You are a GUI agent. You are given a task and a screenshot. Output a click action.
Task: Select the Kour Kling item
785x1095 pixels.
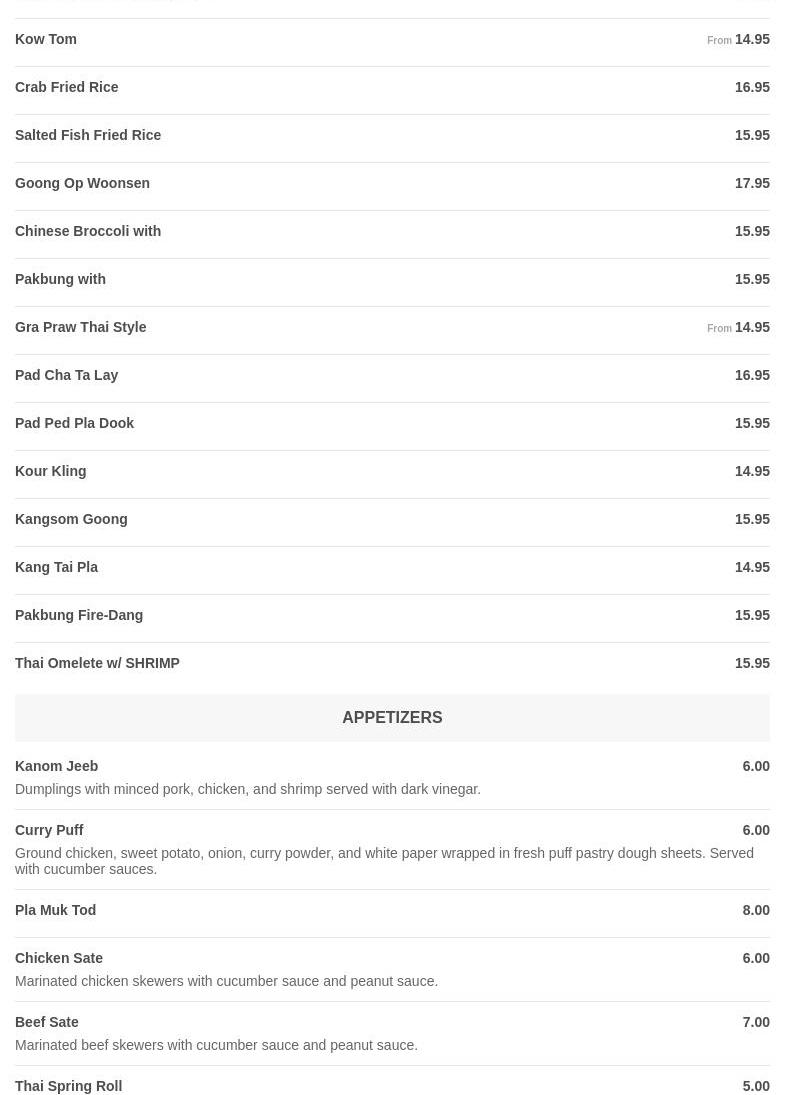(x=51, y=471)
